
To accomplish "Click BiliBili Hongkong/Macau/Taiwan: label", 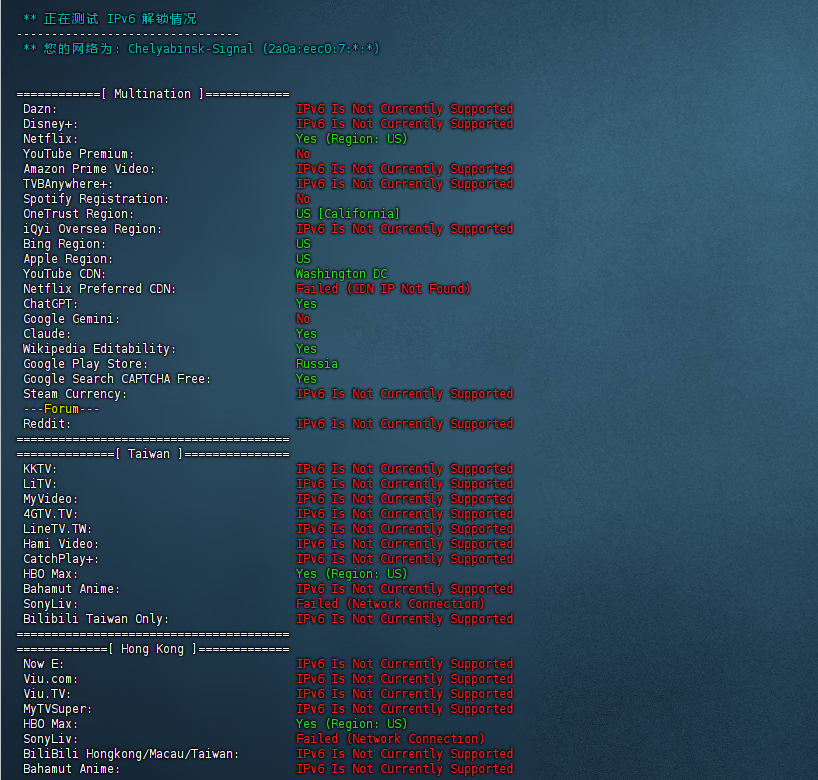I will click(131, 754).
